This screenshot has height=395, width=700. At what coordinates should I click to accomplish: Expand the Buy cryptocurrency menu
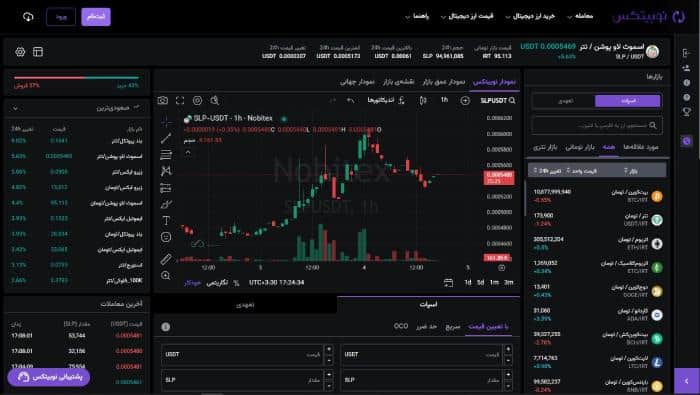click(x=530, y=17)
